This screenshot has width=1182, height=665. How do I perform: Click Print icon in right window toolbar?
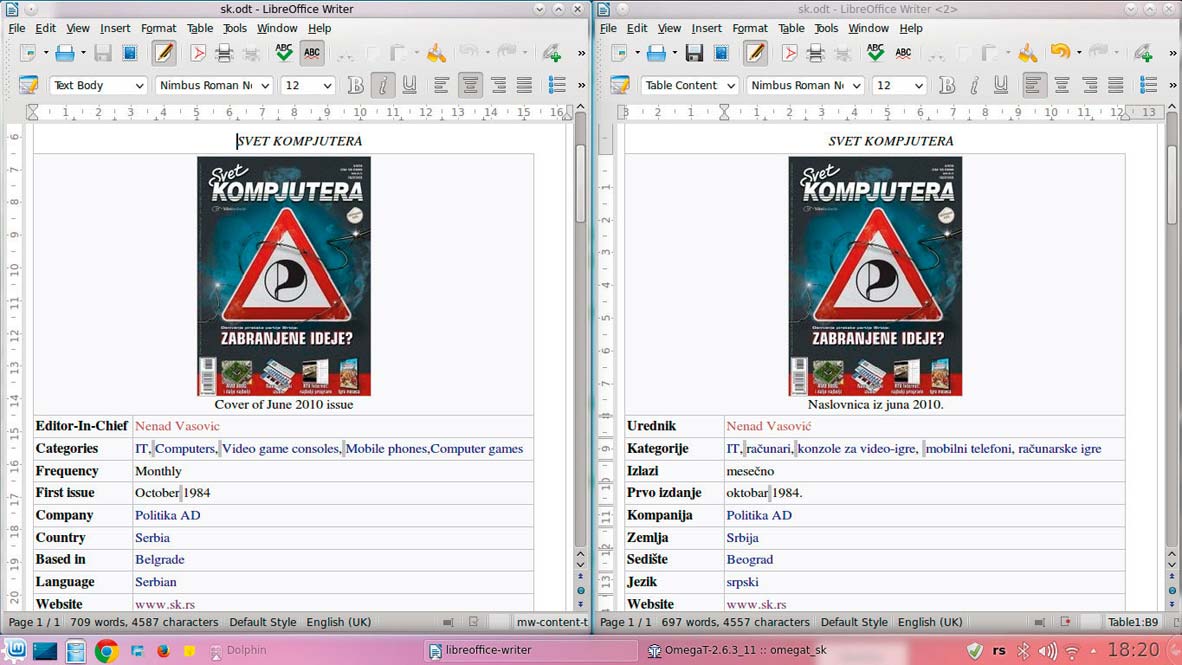coord(816,53)
